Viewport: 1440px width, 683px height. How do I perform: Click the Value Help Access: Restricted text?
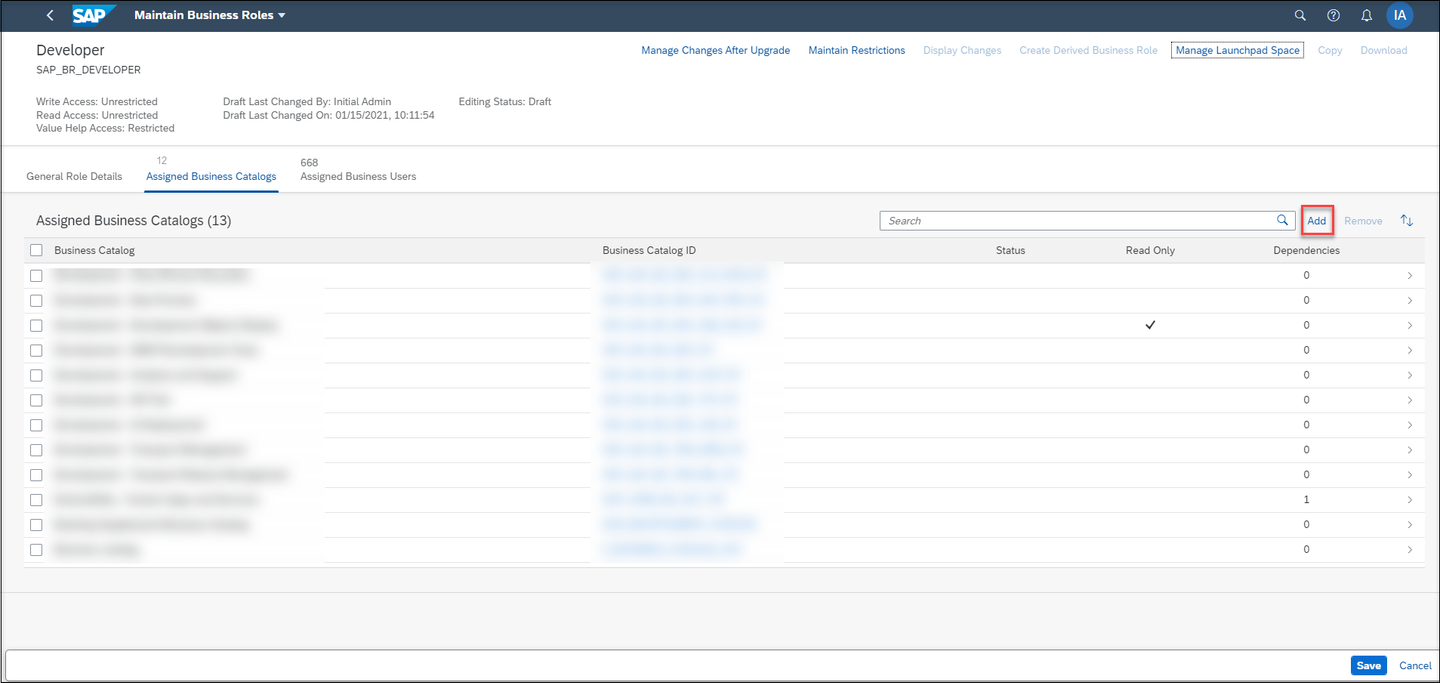105,128
